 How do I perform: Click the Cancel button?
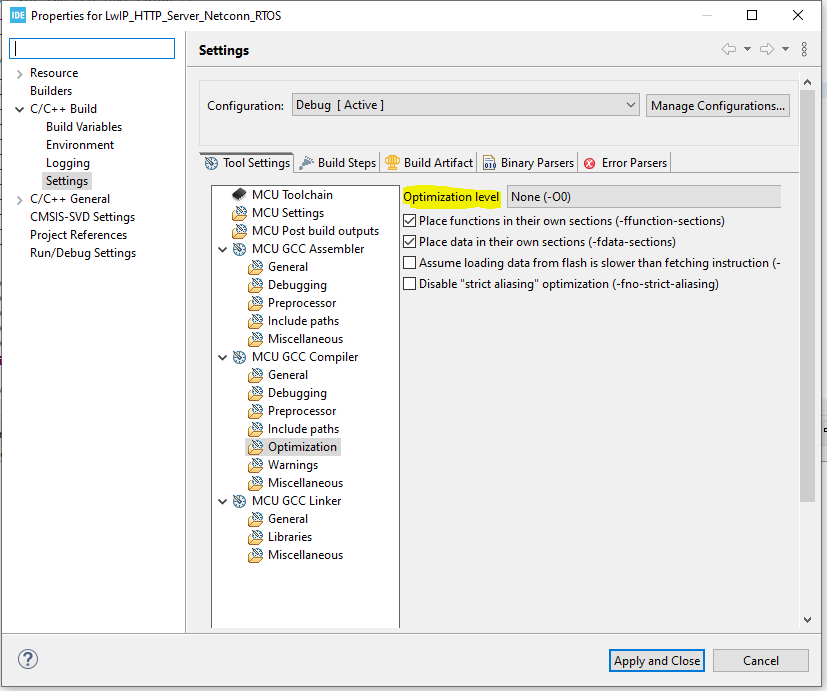coord(761,660)
